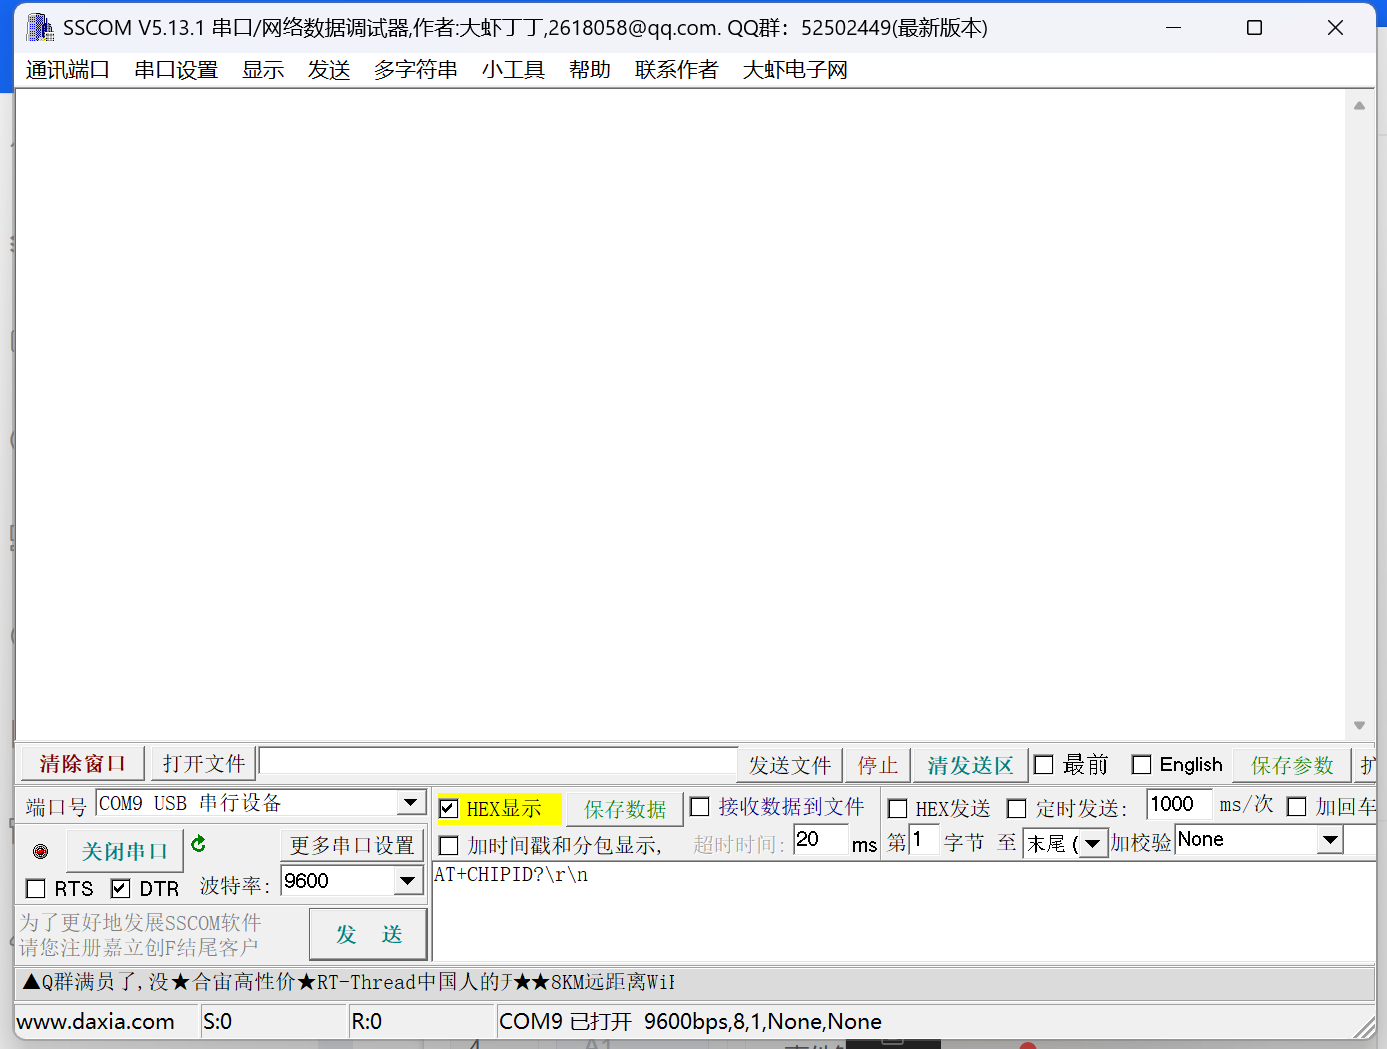Open the COM9 port selection dropdown
Image resolution: width=1387 pixels, height=1049 pixels.
coord(410,803)
